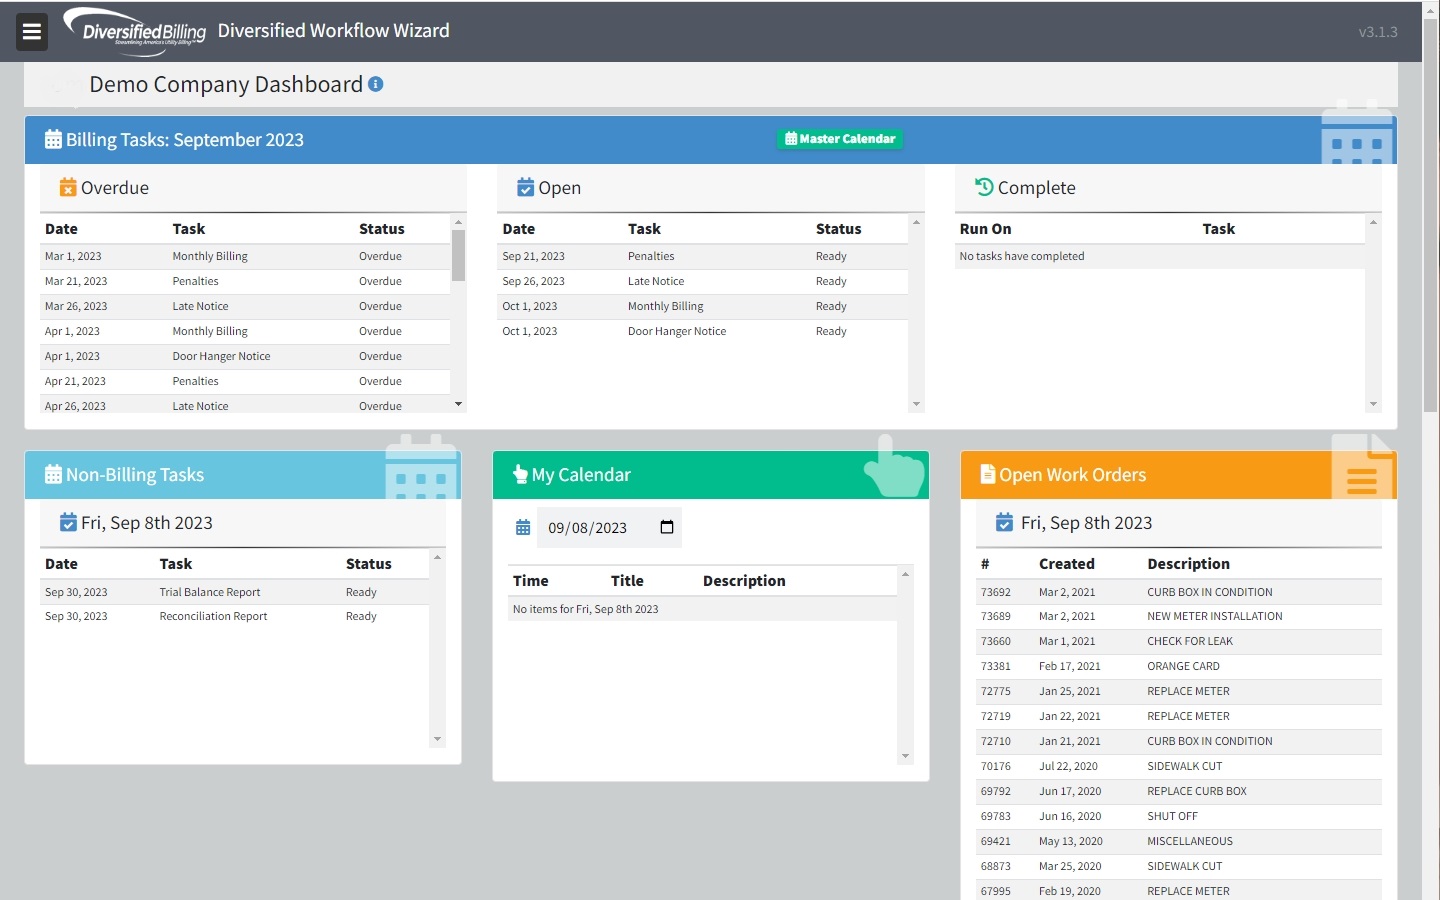The image size is (1440, 900).
Task: Click the Overdue calendar icon
Action: [67, 188]
